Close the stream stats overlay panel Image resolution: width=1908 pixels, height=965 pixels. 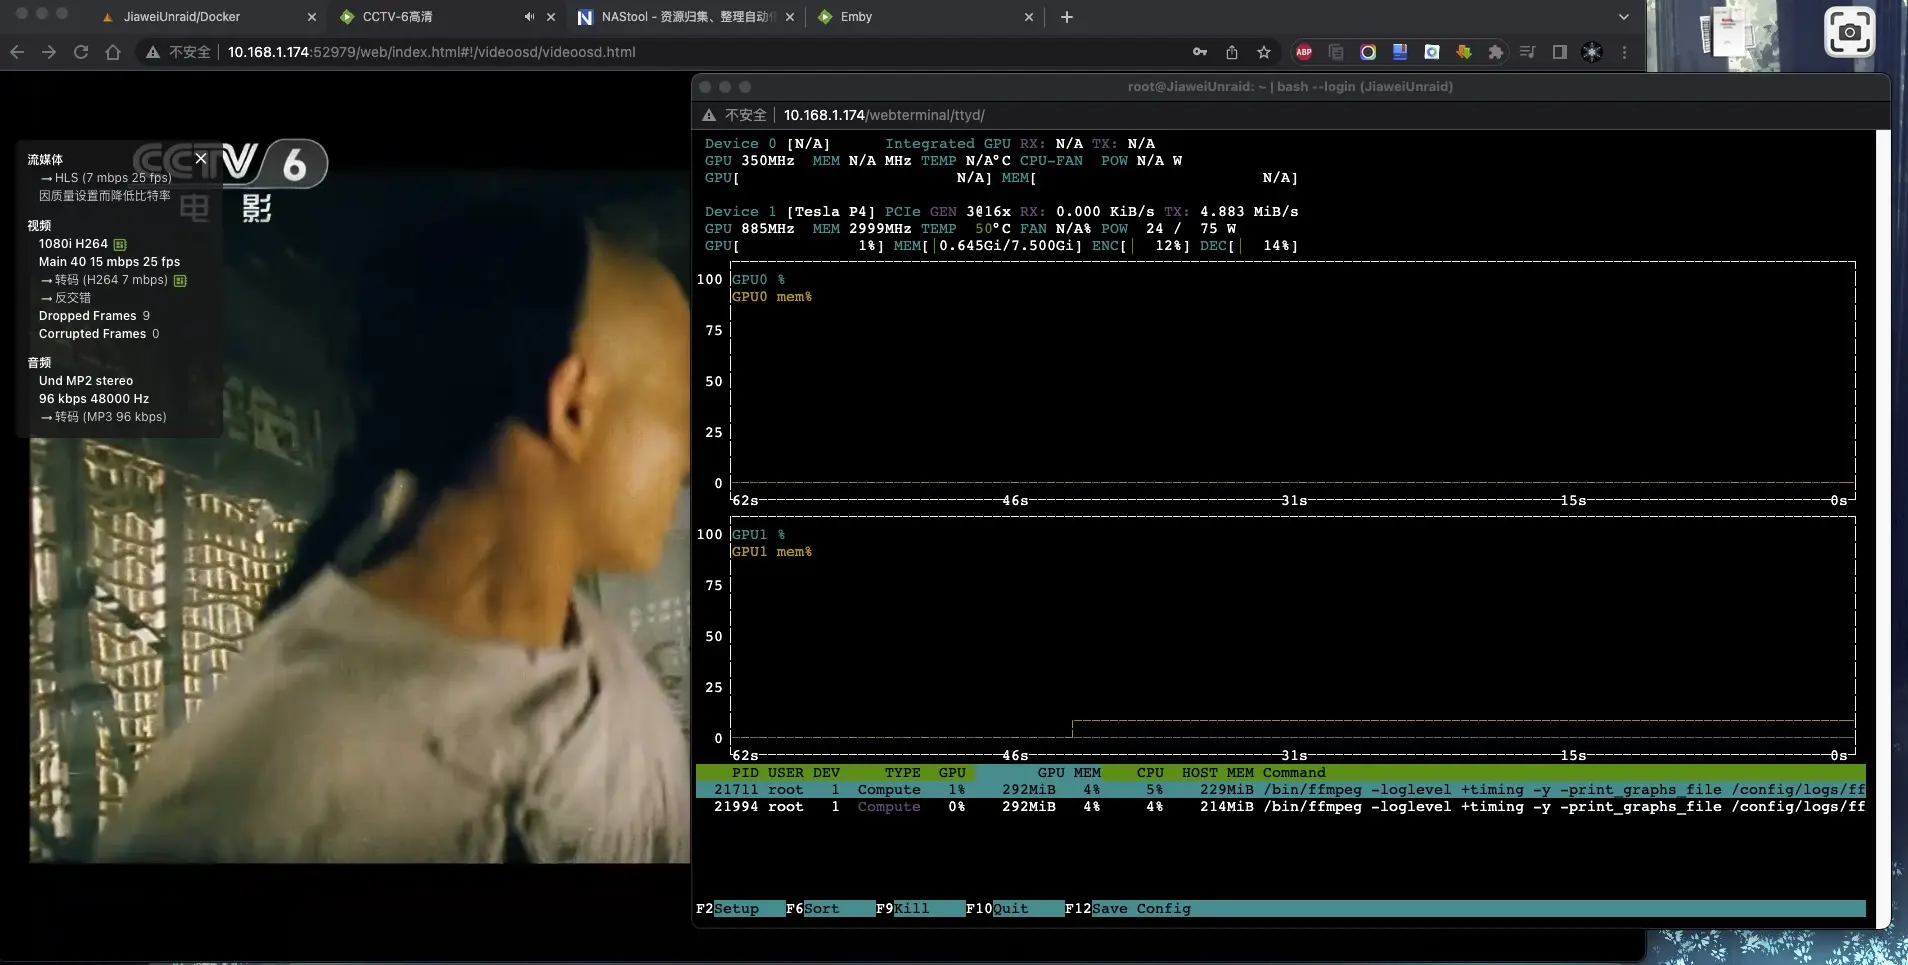click(x=201, y=158)
